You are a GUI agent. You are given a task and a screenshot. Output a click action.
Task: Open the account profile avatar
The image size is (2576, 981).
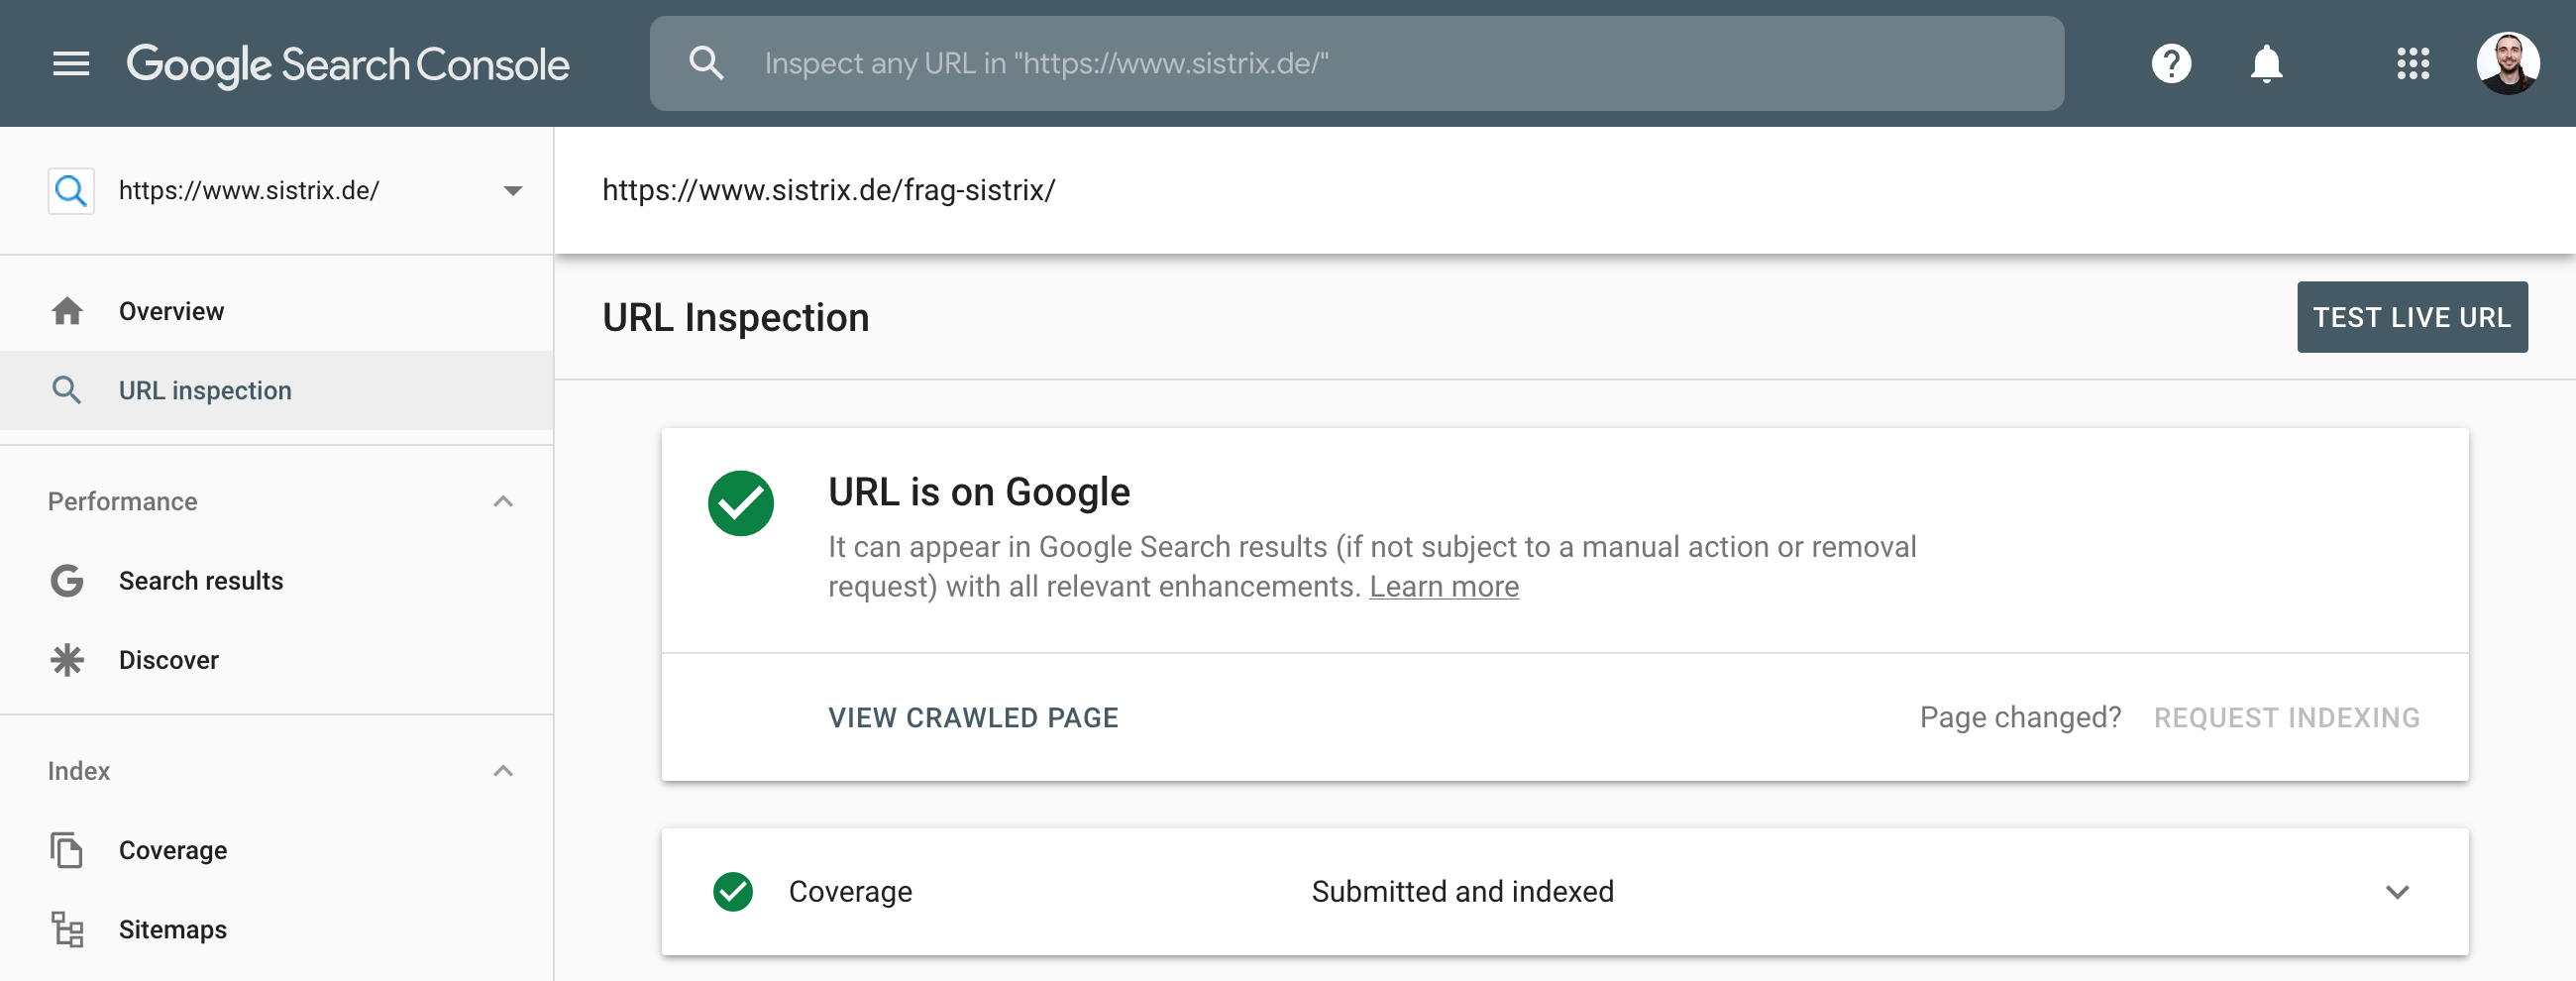[x=2508, y=64]
